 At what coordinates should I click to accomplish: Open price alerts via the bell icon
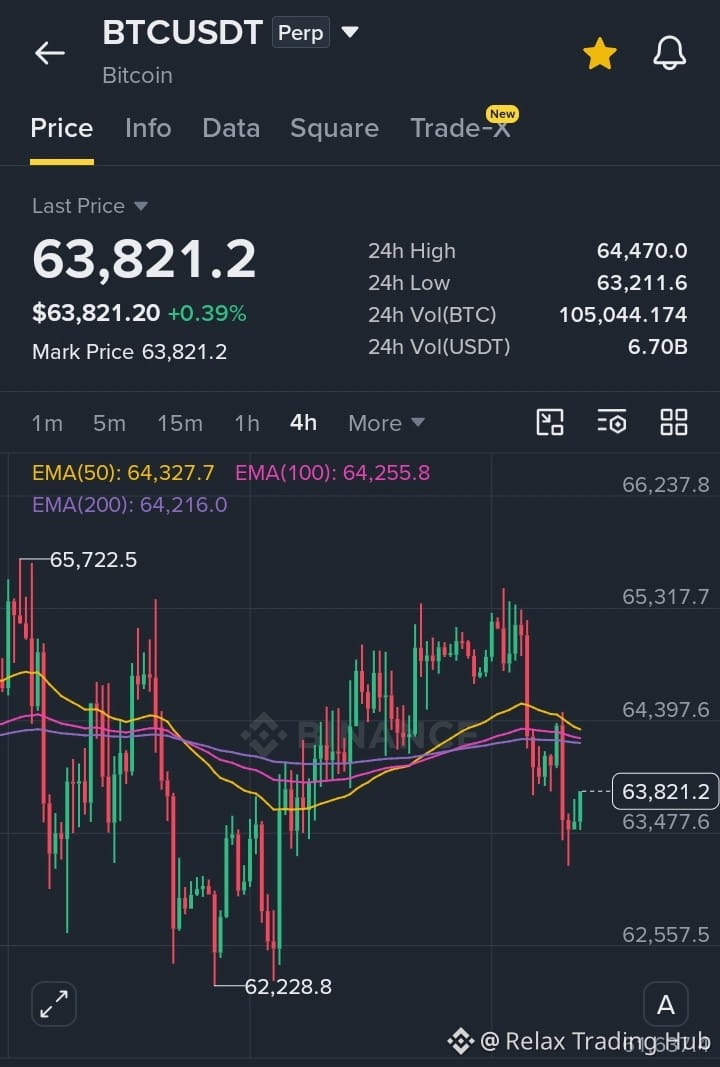pyautogui.click(x=670, y=53)
